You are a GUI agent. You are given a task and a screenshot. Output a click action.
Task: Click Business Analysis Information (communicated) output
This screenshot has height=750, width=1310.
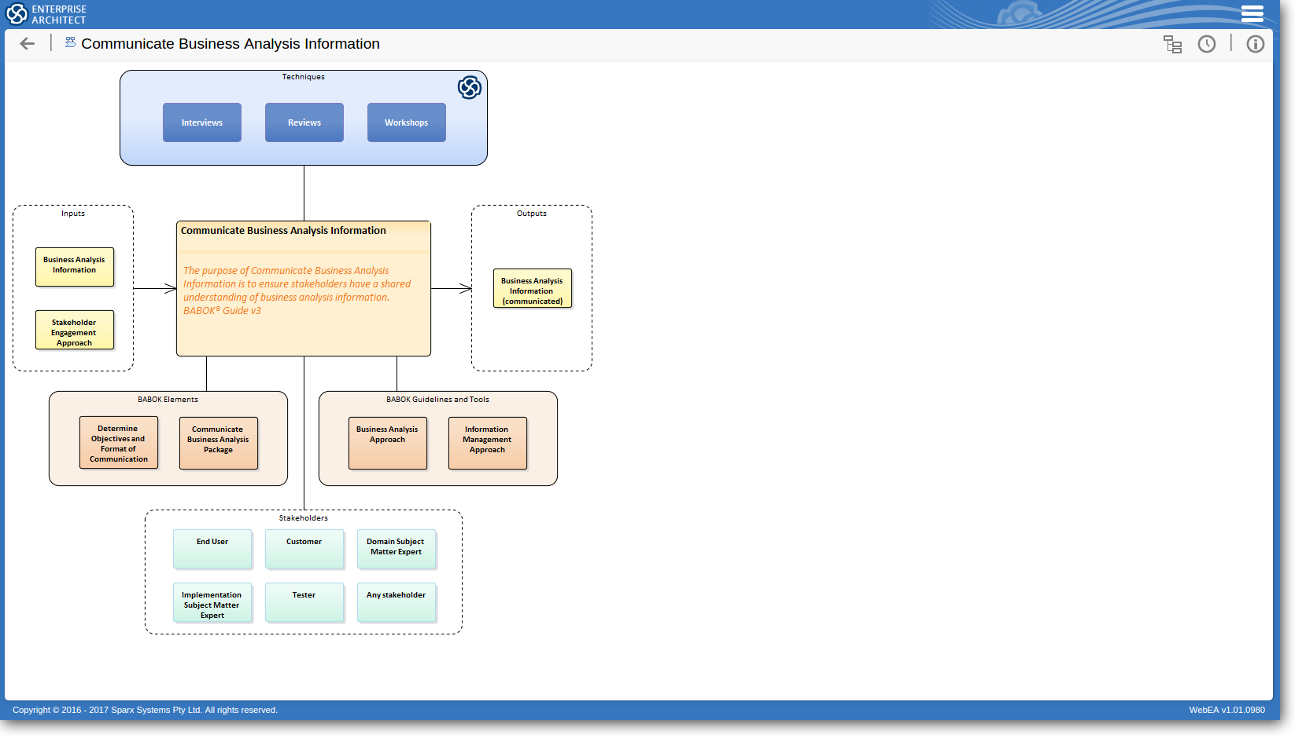point(532,288)
